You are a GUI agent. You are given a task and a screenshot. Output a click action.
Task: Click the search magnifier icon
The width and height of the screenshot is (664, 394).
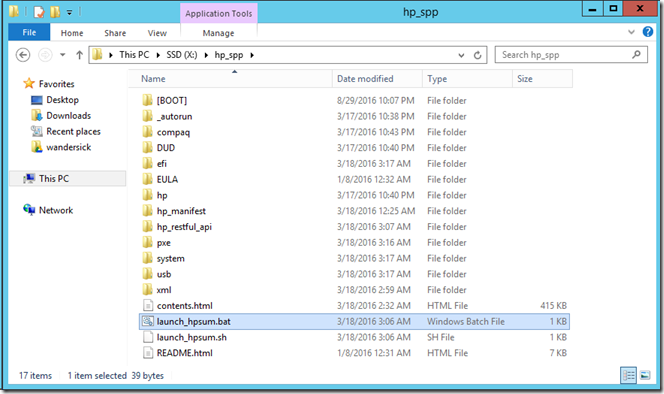[636, 55]
